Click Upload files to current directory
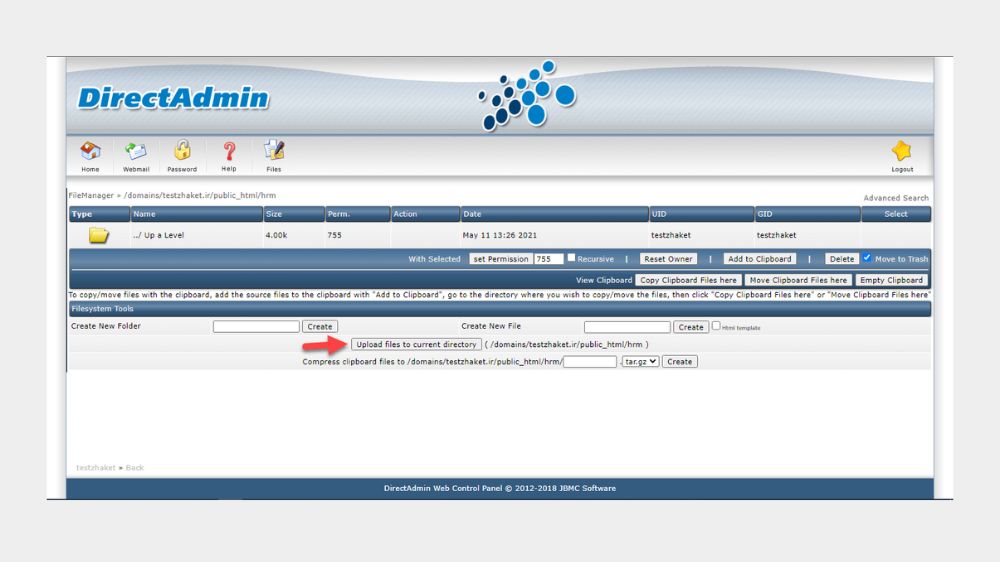The width and height of the screenshot is (1000, 562). (416, 344)
